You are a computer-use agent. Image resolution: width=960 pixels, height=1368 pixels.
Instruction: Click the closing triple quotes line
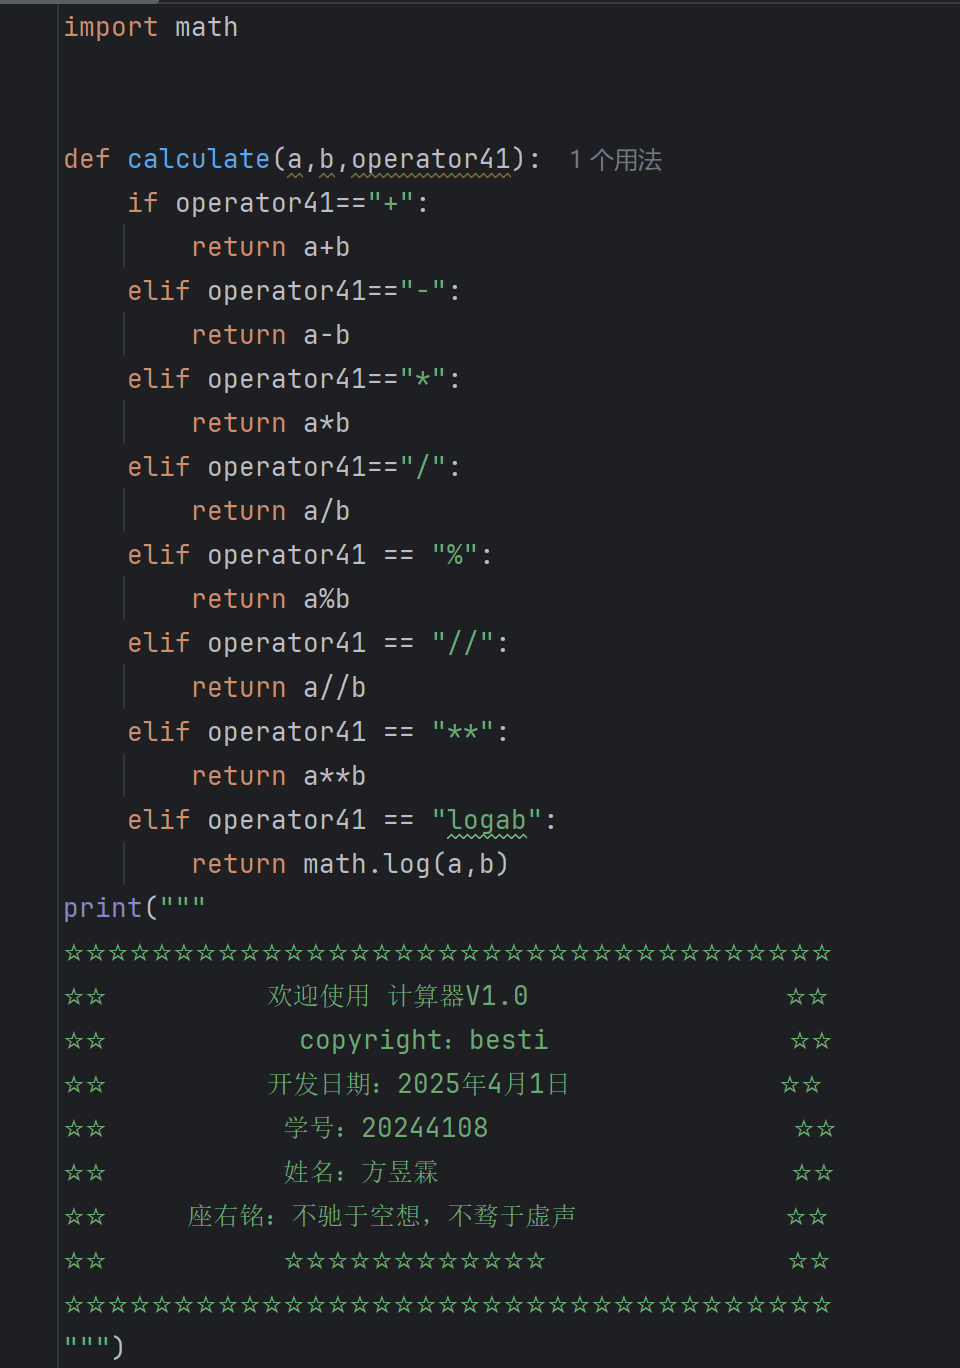[93, 1347]
